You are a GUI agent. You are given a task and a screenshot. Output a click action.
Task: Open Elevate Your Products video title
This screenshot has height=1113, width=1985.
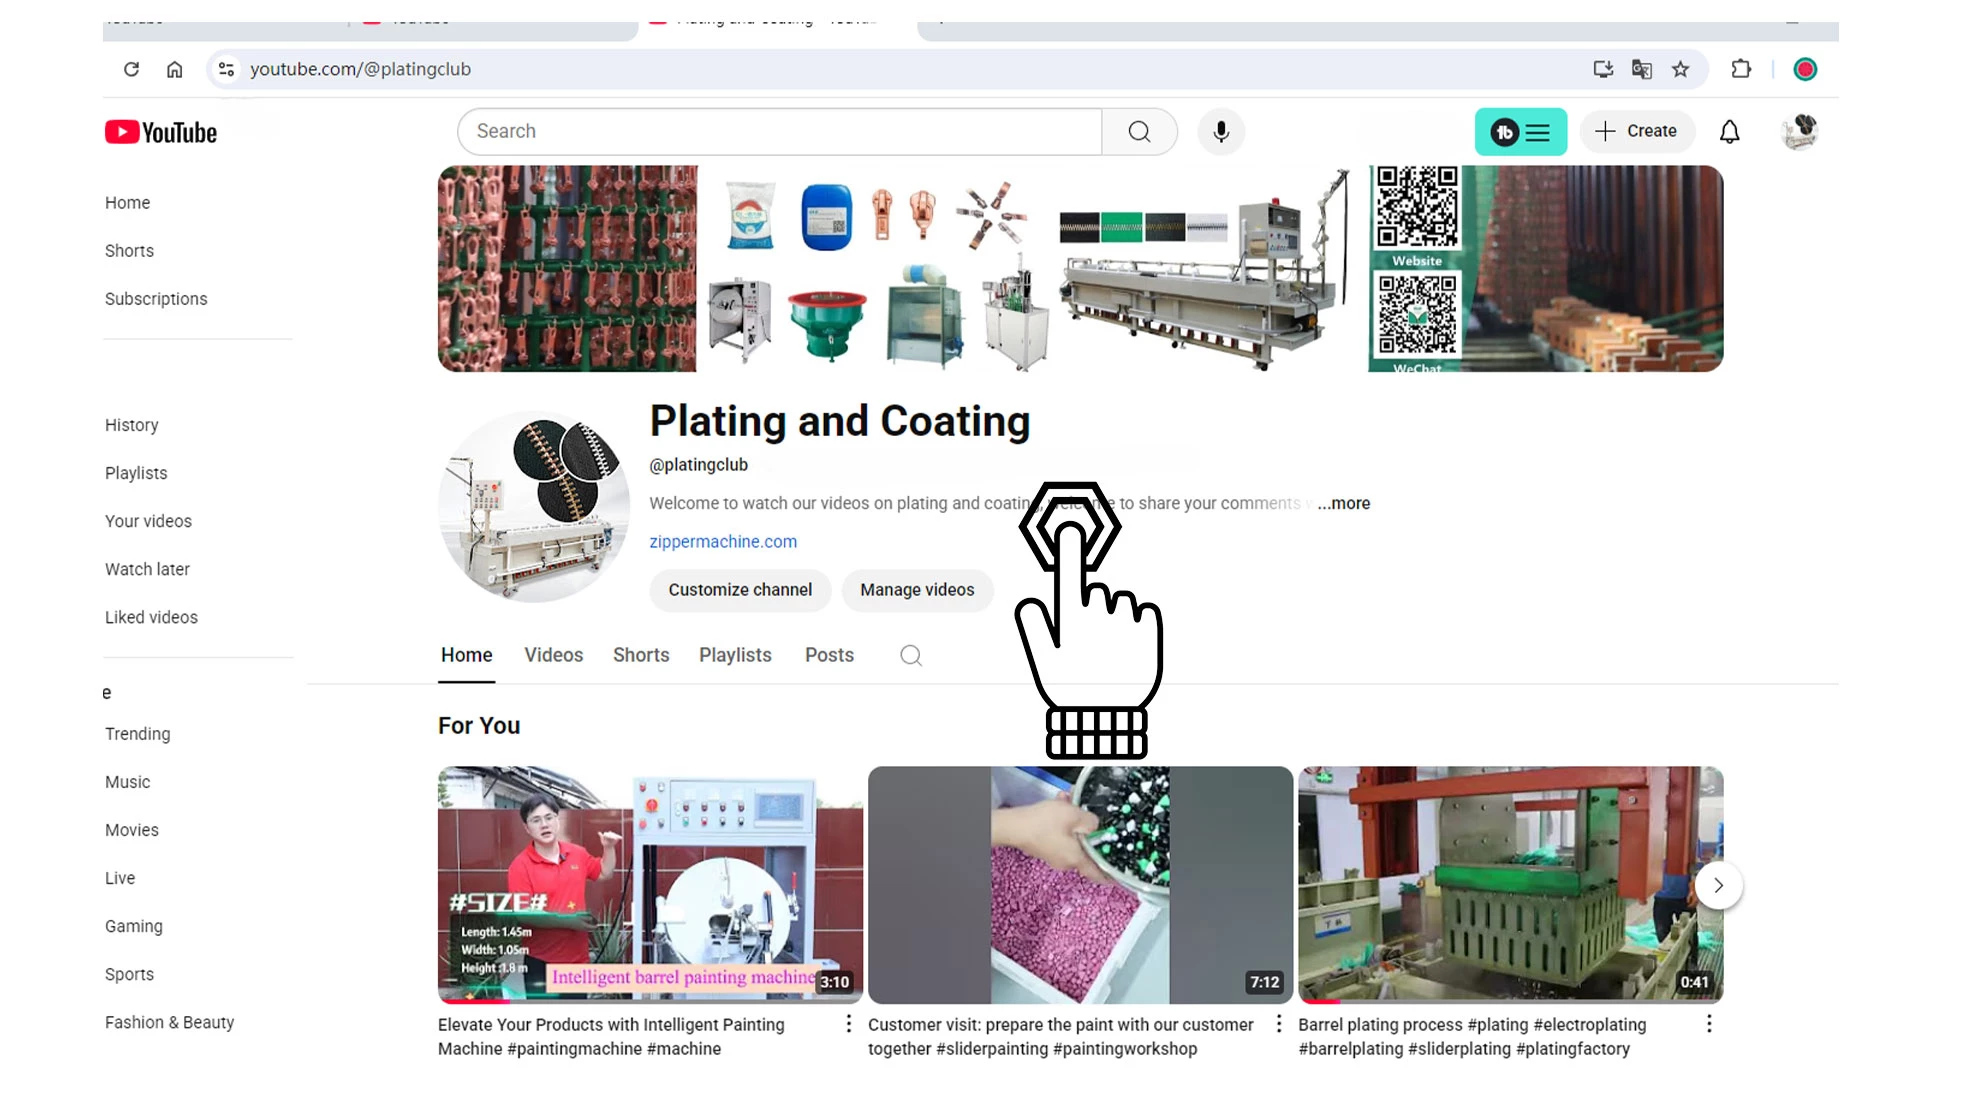(x=611, y=1037)
